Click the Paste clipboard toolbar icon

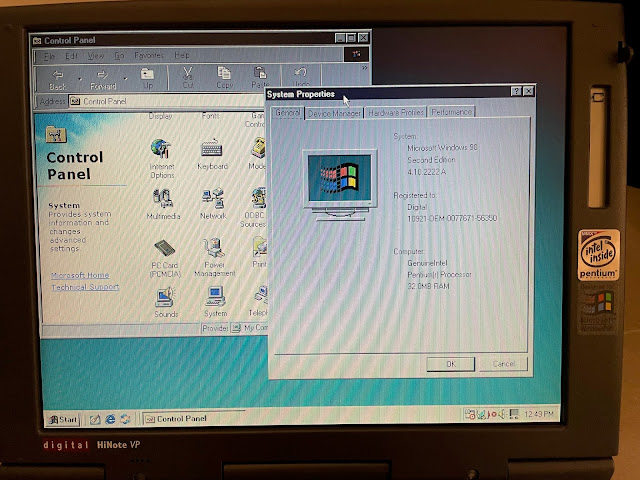click(x=260, y=77)
